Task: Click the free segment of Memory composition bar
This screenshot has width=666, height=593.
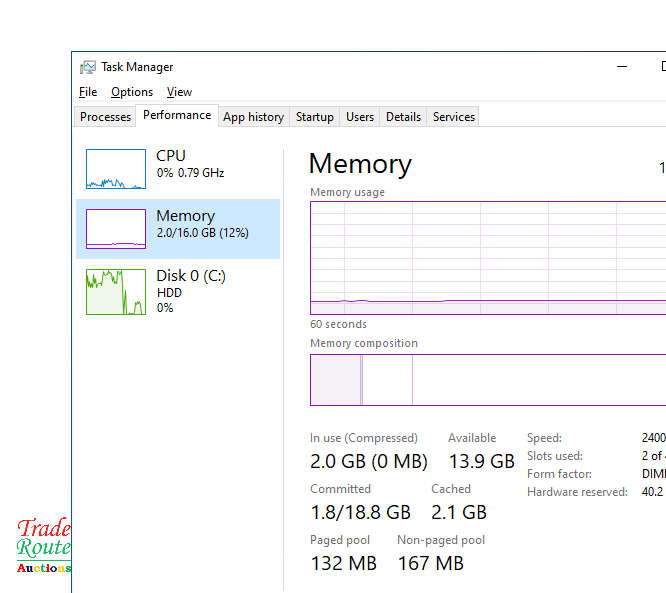Action: [x=540, y=380]
